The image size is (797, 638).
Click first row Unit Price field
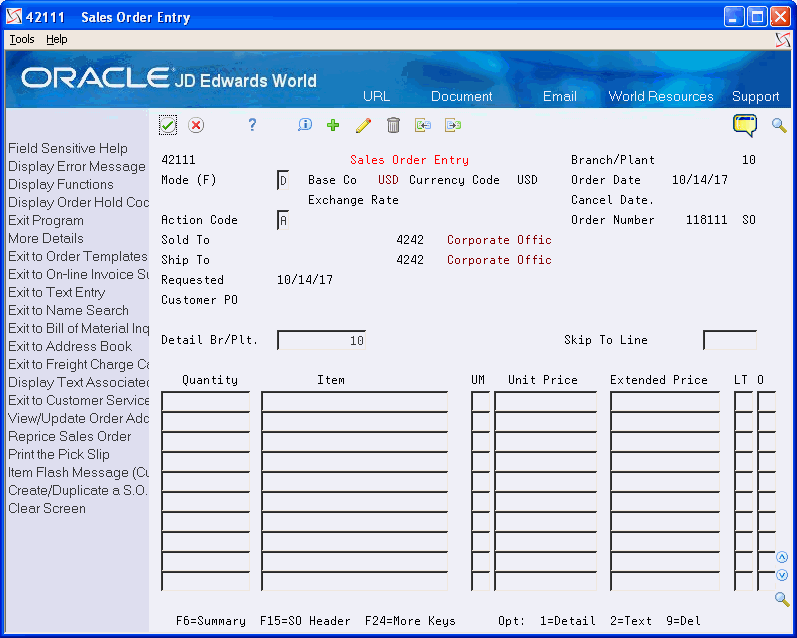click(545, 402)
